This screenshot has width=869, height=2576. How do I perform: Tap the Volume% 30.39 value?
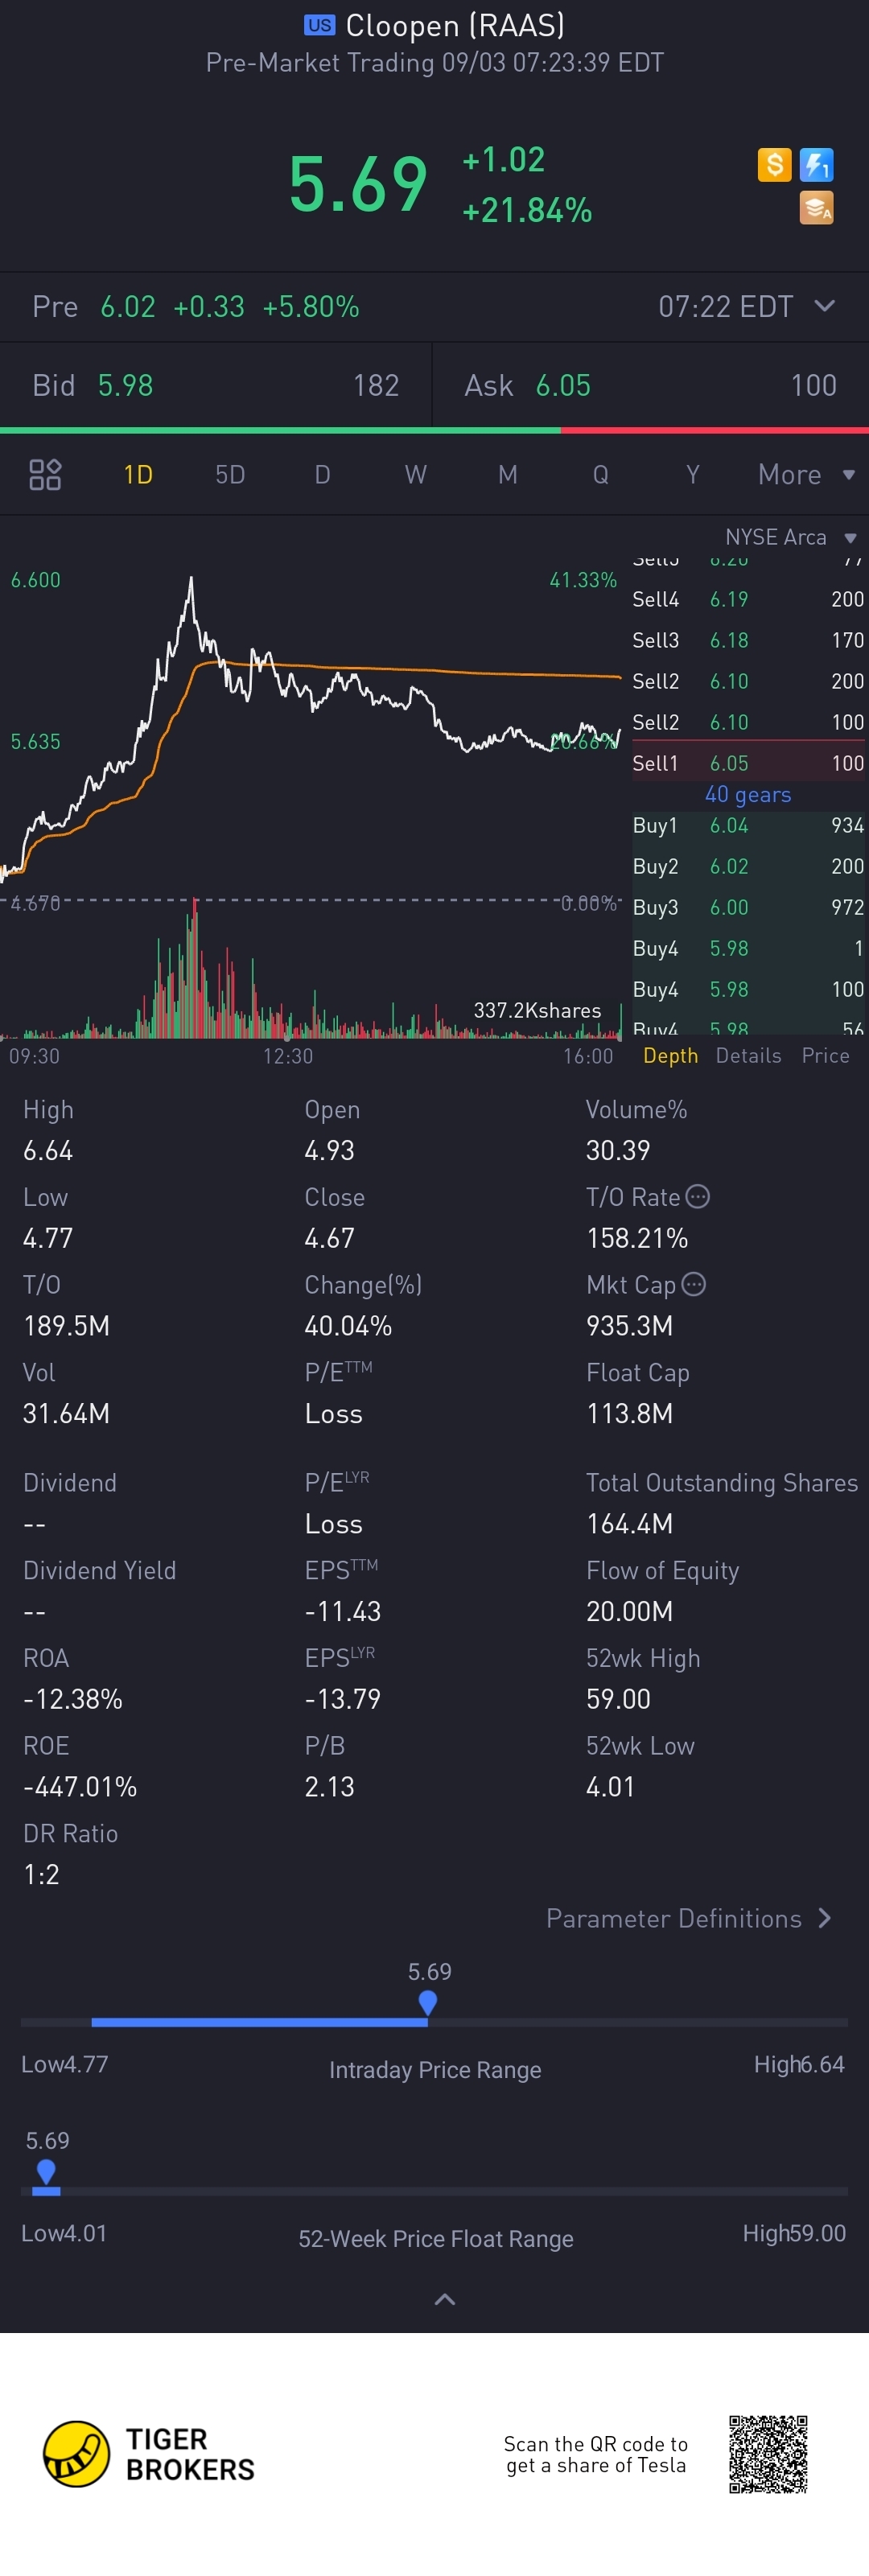coord(618,1150)
